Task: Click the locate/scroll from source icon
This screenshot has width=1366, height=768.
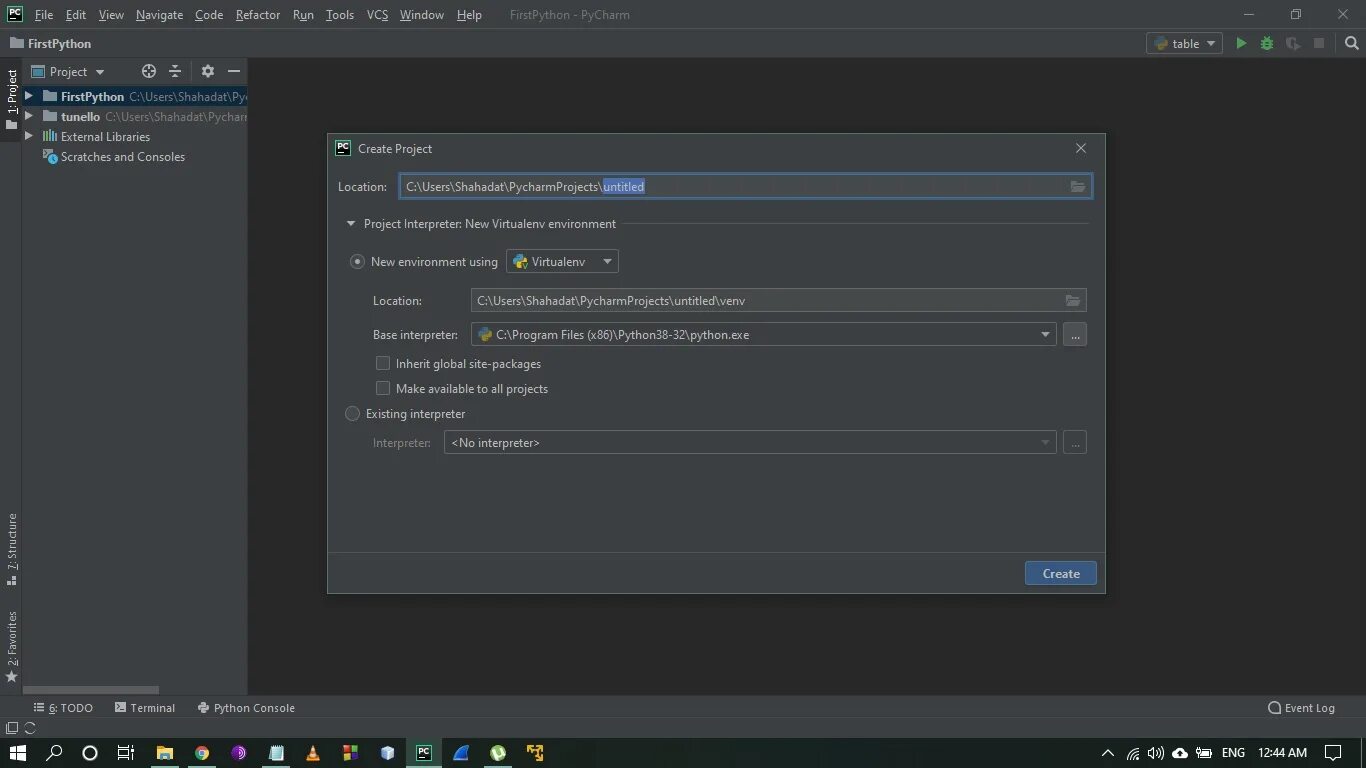Action: [x=149, y=71]
